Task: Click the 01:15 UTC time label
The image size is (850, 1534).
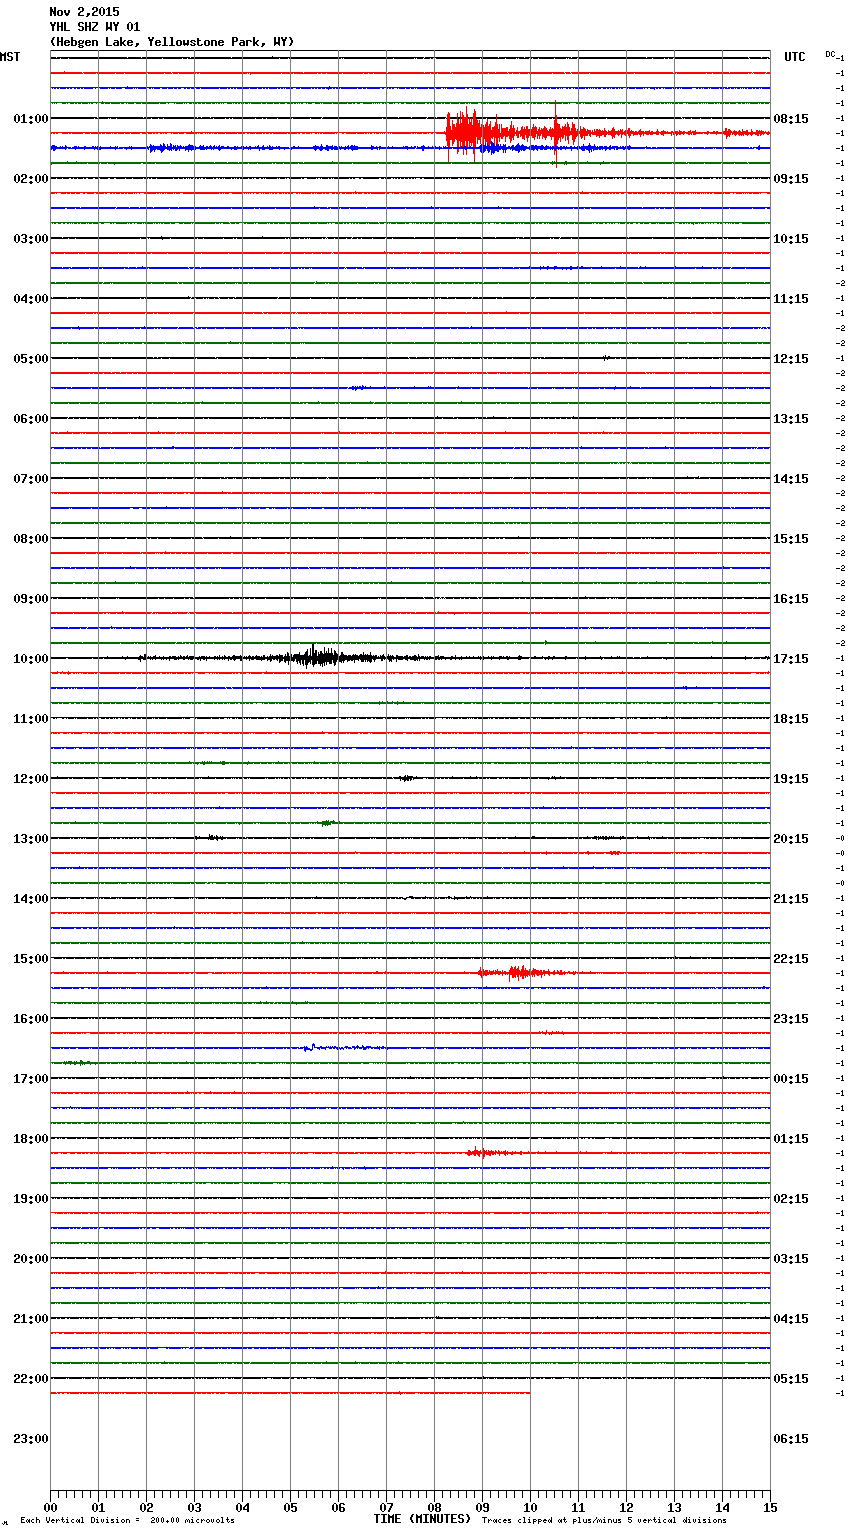Action: [791, 1139]
